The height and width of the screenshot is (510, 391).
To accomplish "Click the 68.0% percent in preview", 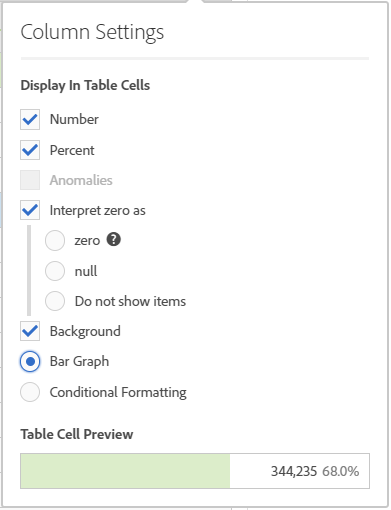I will tap(341, 471).
